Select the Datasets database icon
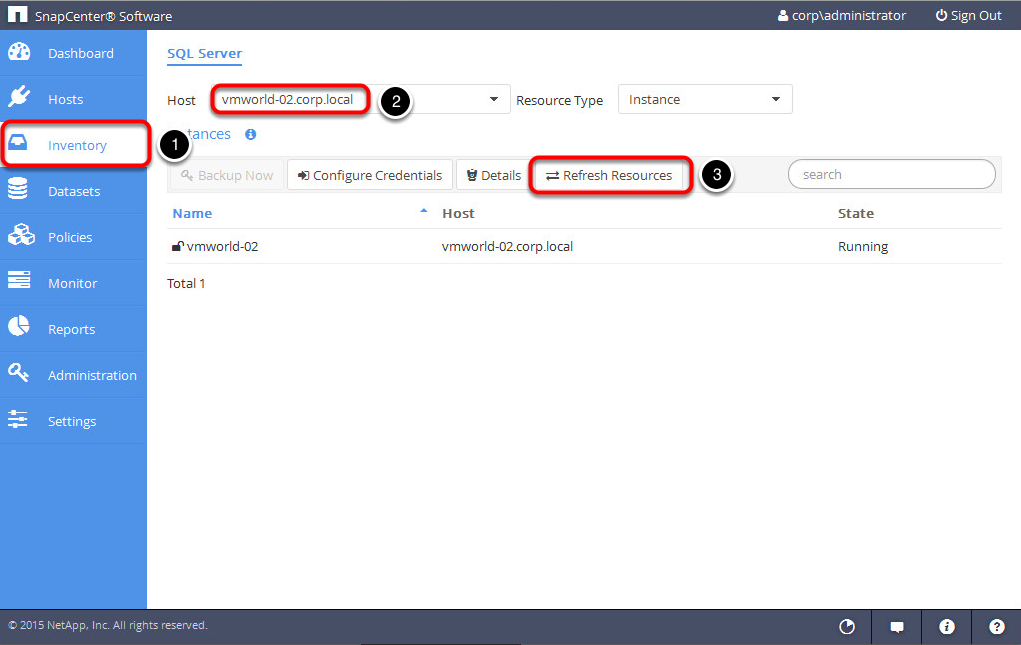Viewport: 1021px width, 645px height. point(18,189)
